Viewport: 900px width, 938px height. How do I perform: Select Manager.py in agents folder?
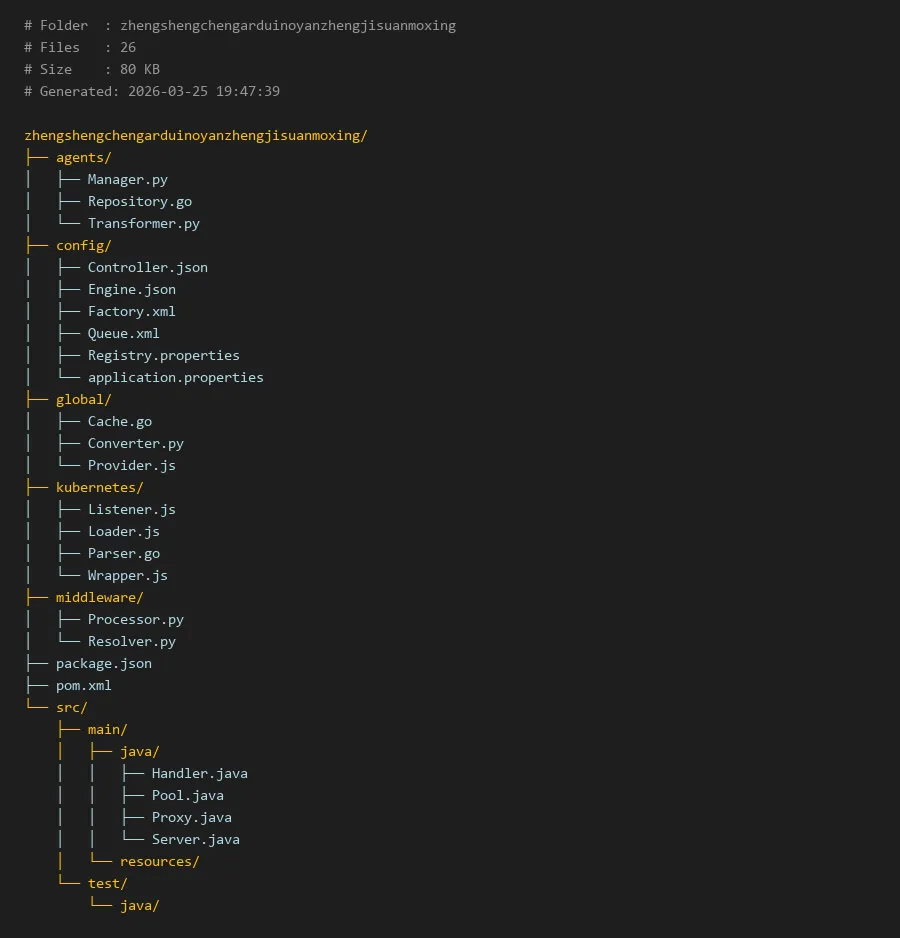(x=127, y=179)
